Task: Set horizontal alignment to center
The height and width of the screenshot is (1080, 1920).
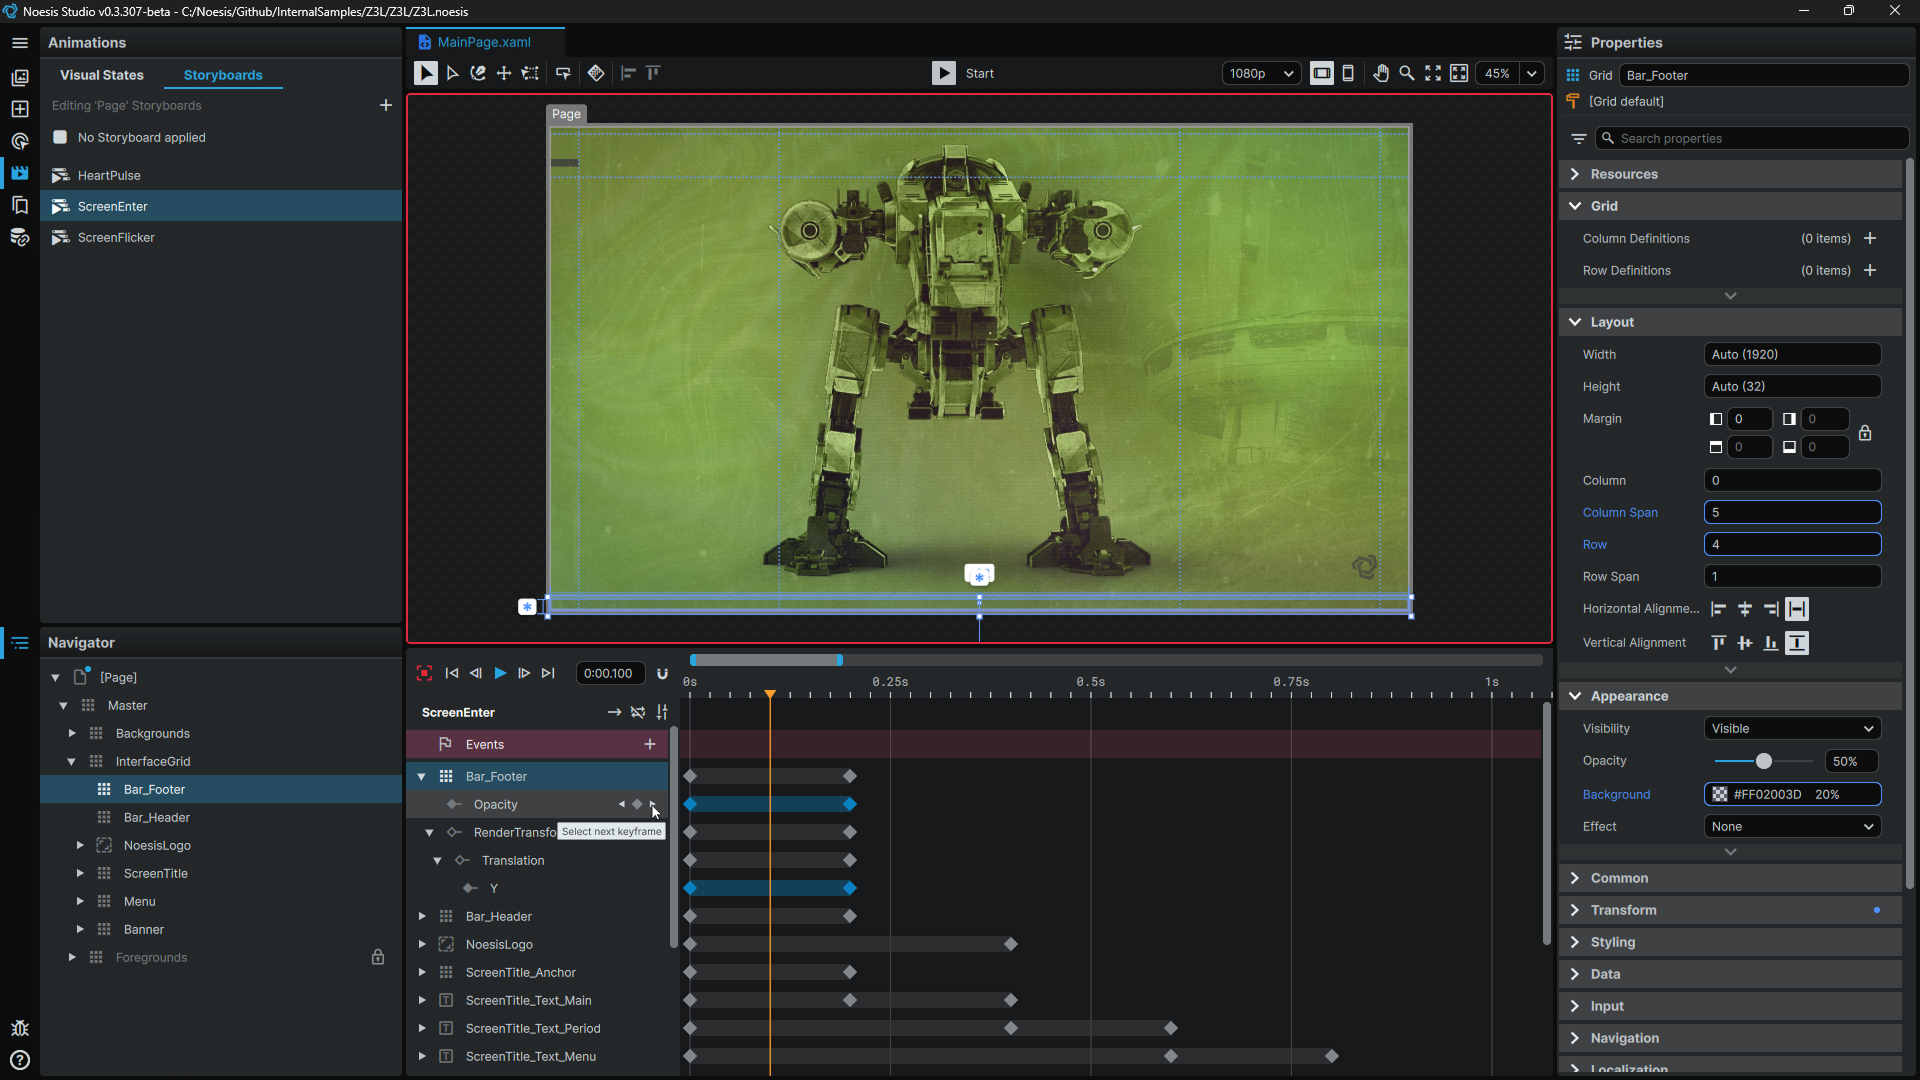Action: pyautogui.click(x=1745, y=609)
